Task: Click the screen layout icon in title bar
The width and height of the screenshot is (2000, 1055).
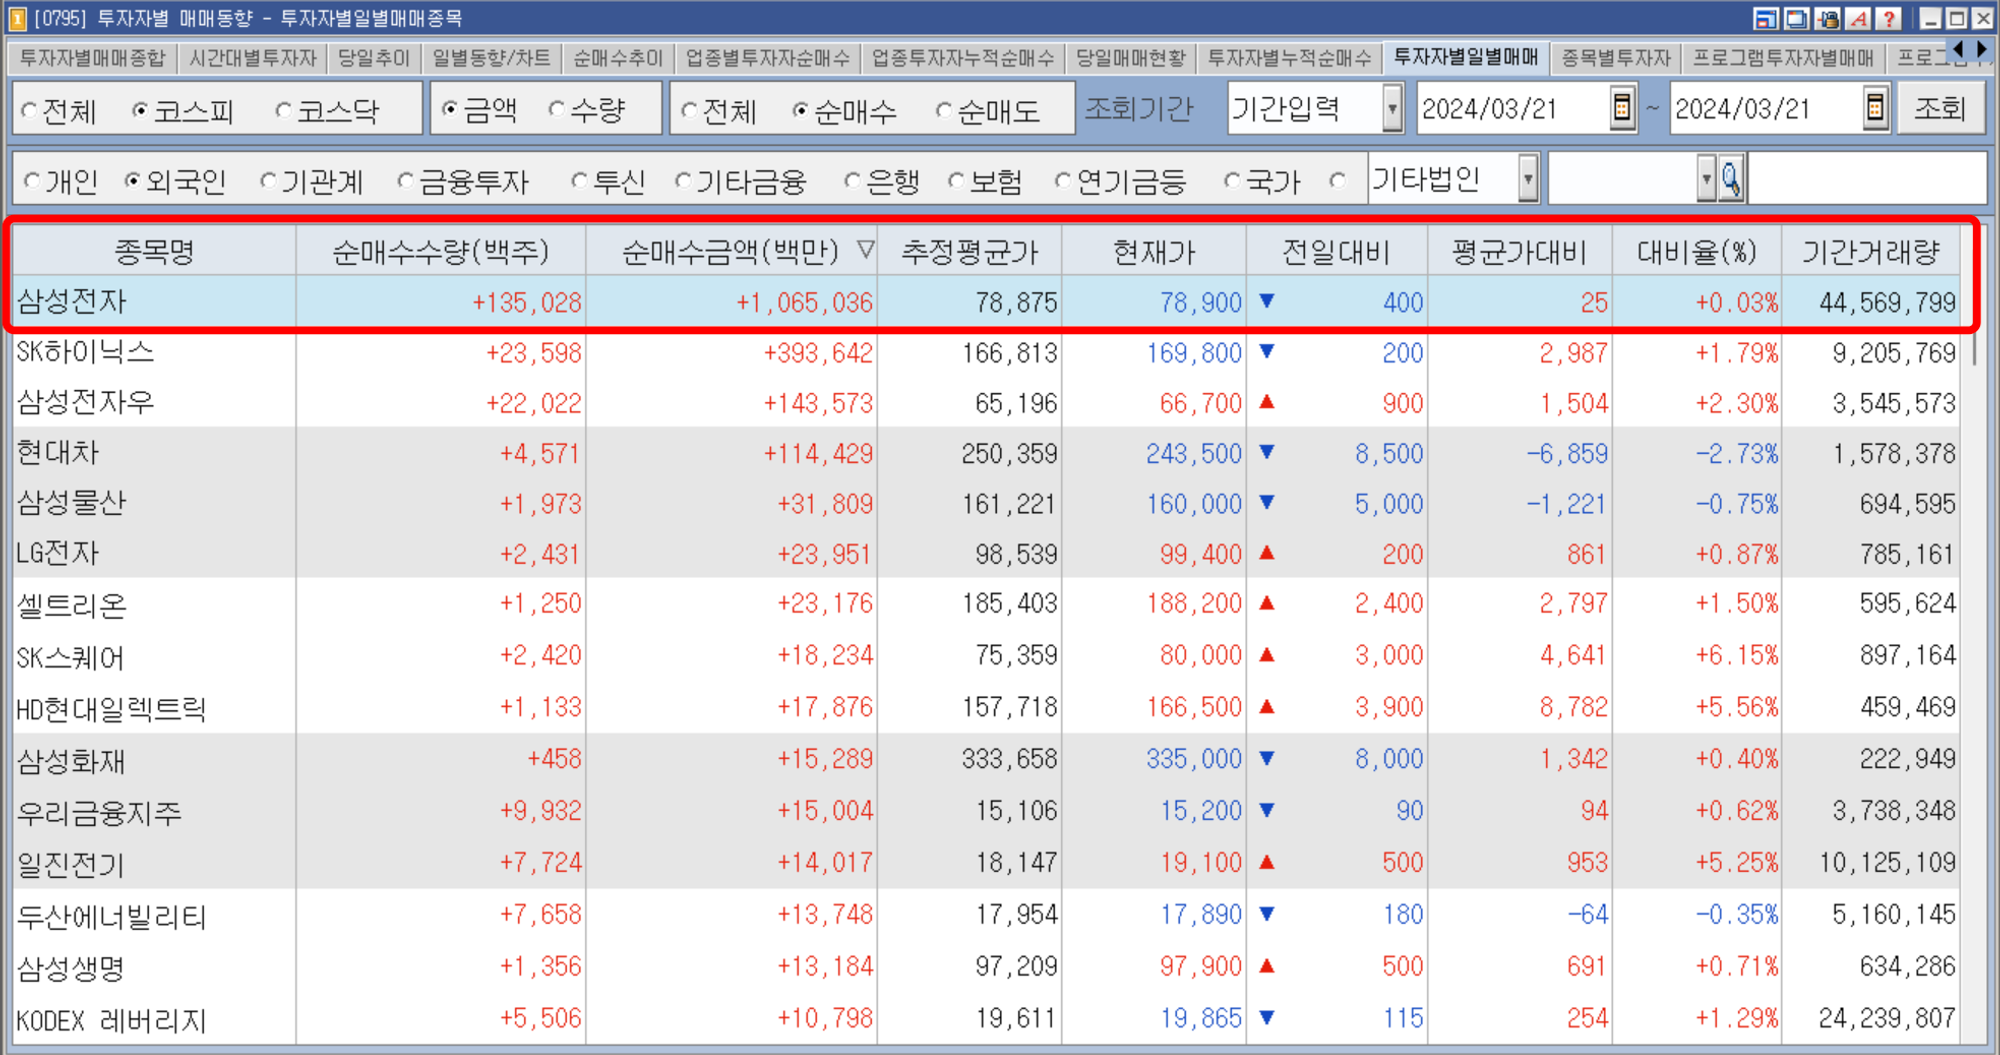Action: tap(1766, 18)
